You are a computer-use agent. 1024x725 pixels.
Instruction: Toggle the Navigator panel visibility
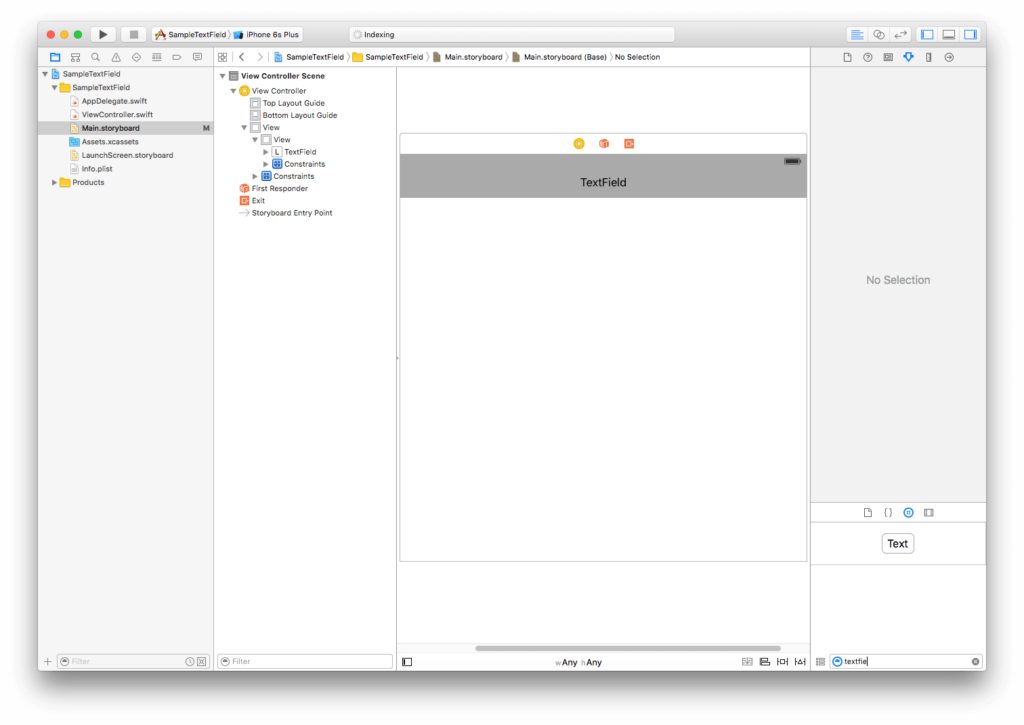tap(927, 35)
